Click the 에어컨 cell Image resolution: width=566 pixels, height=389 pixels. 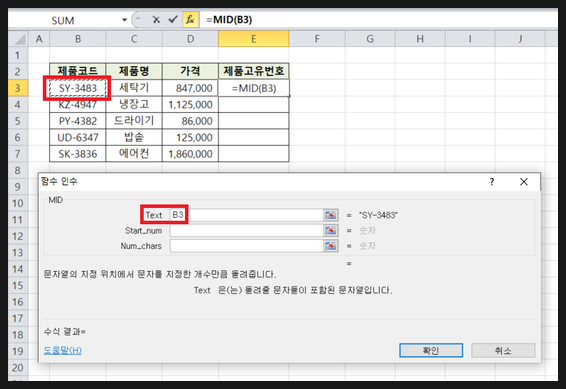[x=134, y=154]
